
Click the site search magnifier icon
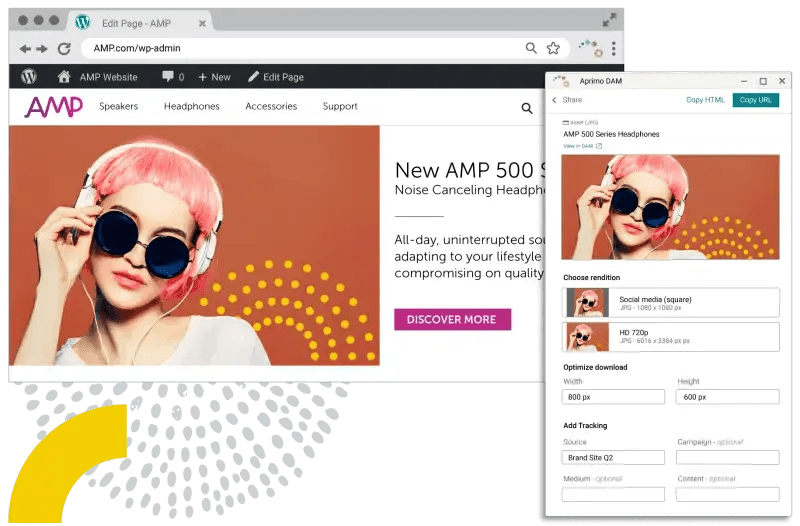(x=527, y=108)
